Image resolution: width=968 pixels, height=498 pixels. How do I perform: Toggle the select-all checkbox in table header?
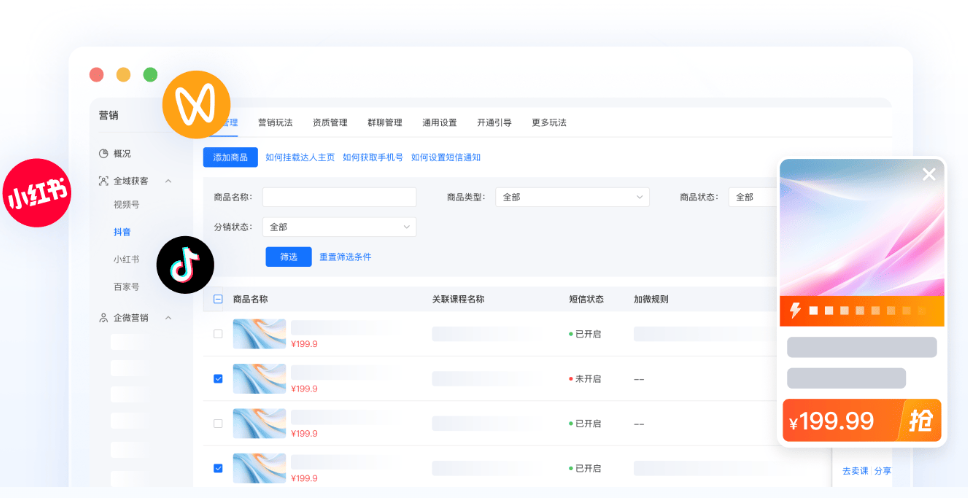click(x=218, y=299)
